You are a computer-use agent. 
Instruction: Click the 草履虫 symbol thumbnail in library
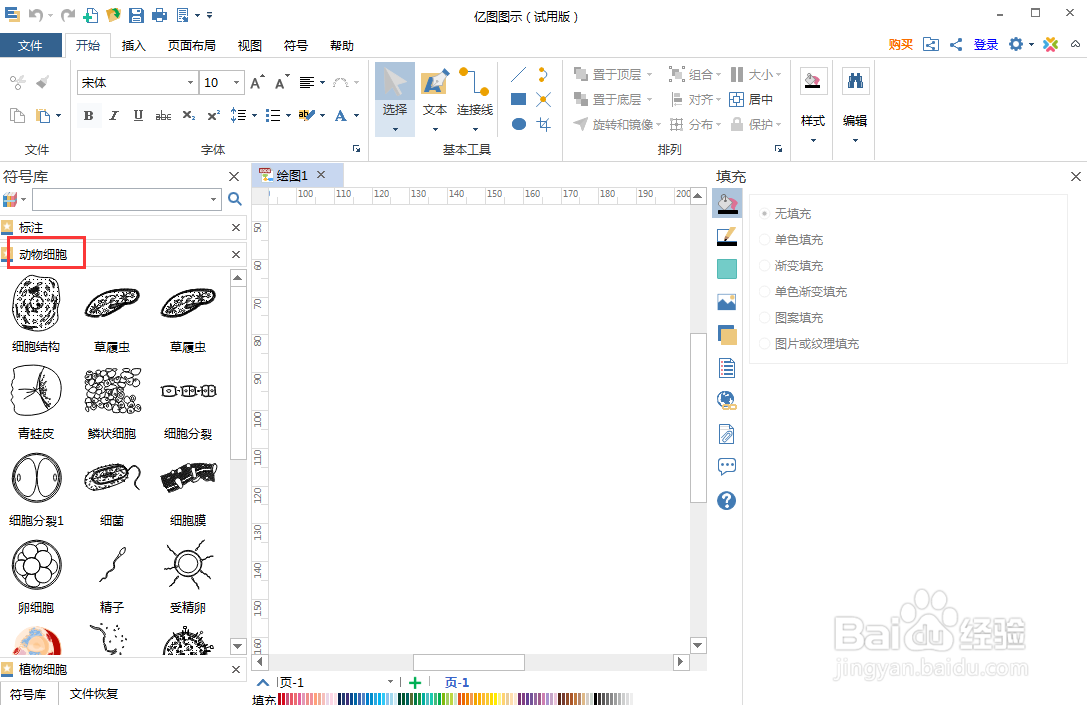[111, 304]
